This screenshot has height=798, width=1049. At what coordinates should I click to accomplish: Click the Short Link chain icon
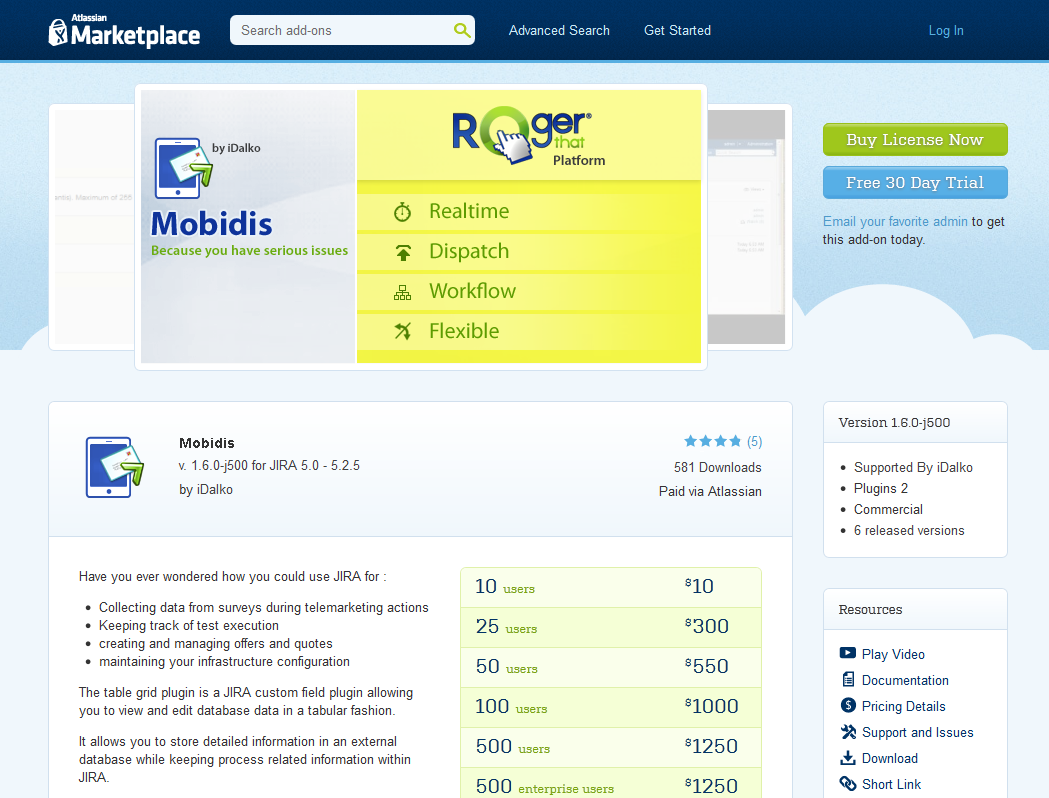pos(848,784)
